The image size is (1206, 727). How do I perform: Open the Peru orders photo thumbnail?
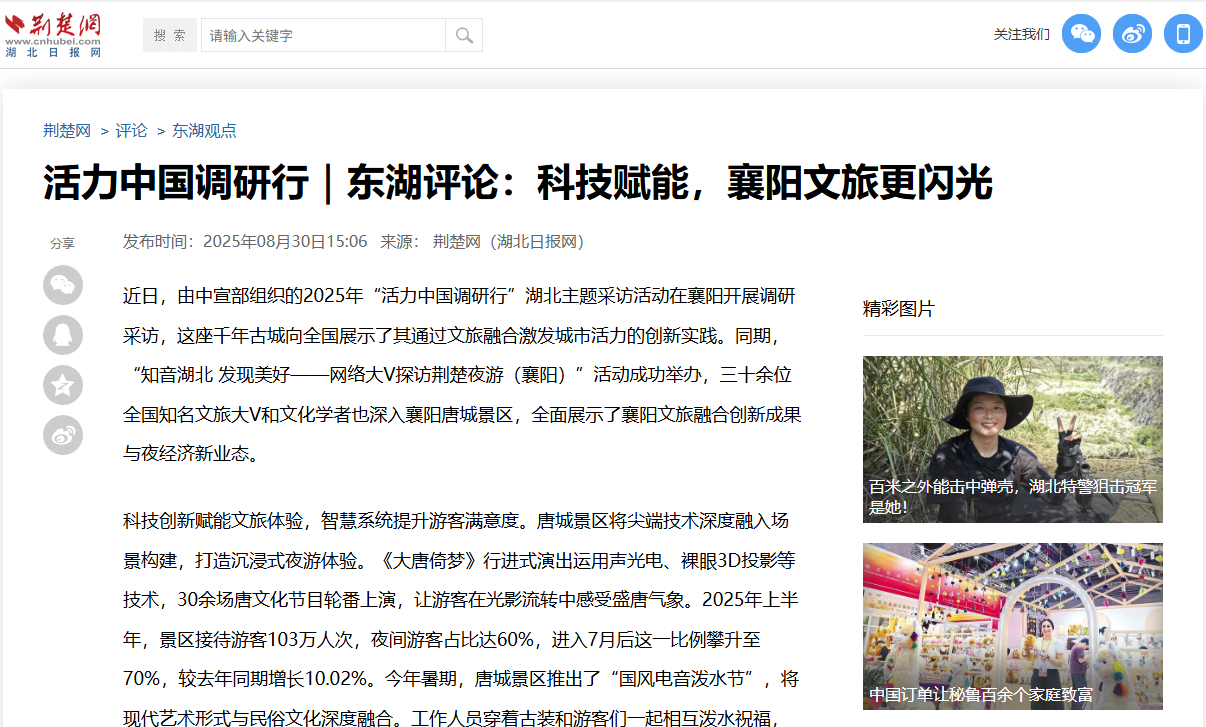(x=1012, y=610)
